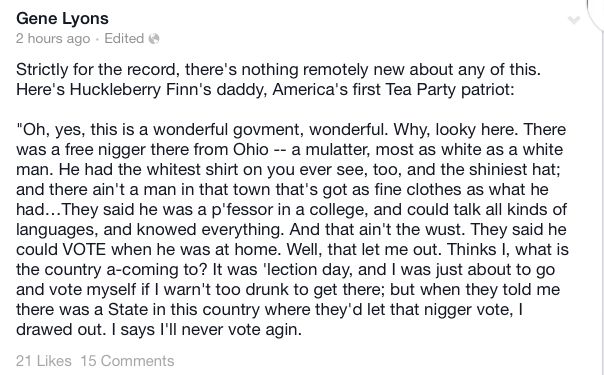The image size is (604, 375).
Task: Click the word 'Ohio' in the quoted passage
Action: [251, 149]
